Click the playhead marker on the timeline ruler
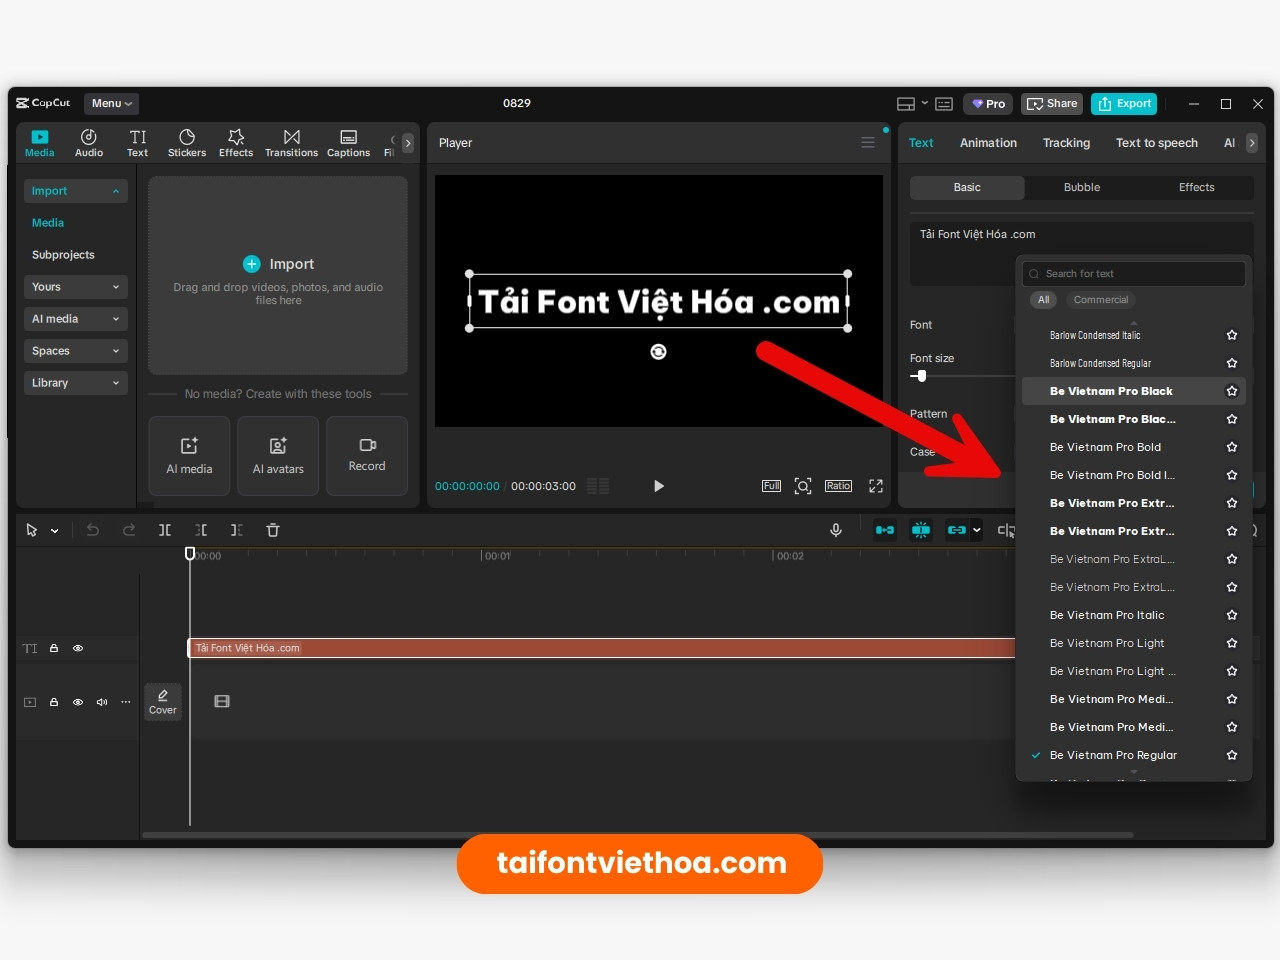 (x=190, y=554)
